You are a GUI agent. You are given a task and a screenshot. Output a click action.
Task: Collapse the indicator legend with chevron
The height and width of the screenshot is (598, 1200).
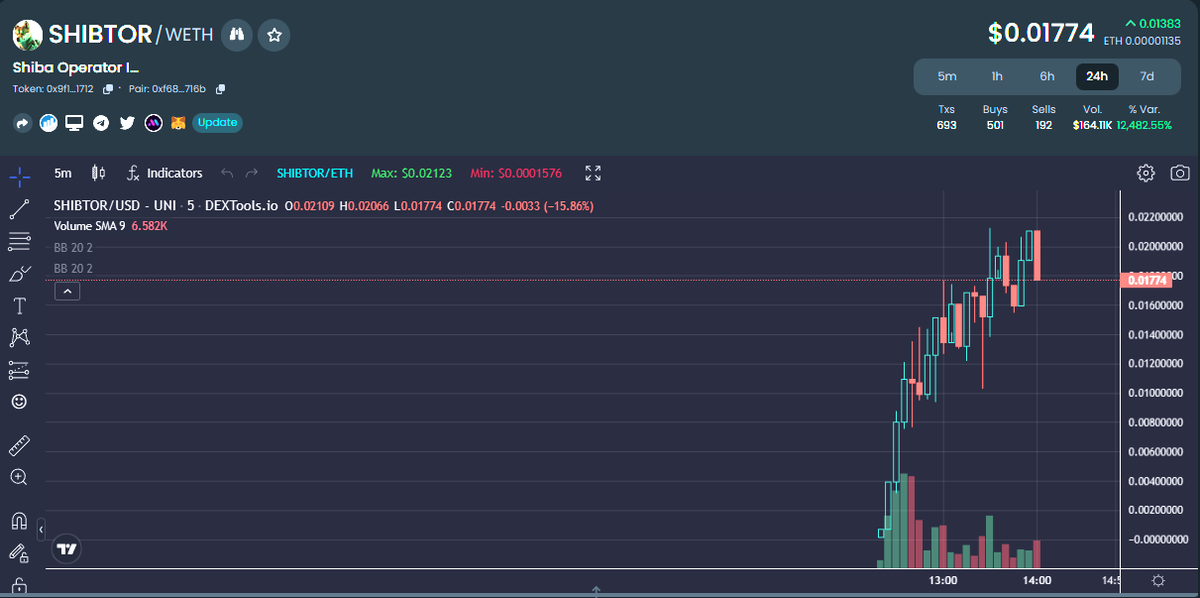(x=67, y=292)
